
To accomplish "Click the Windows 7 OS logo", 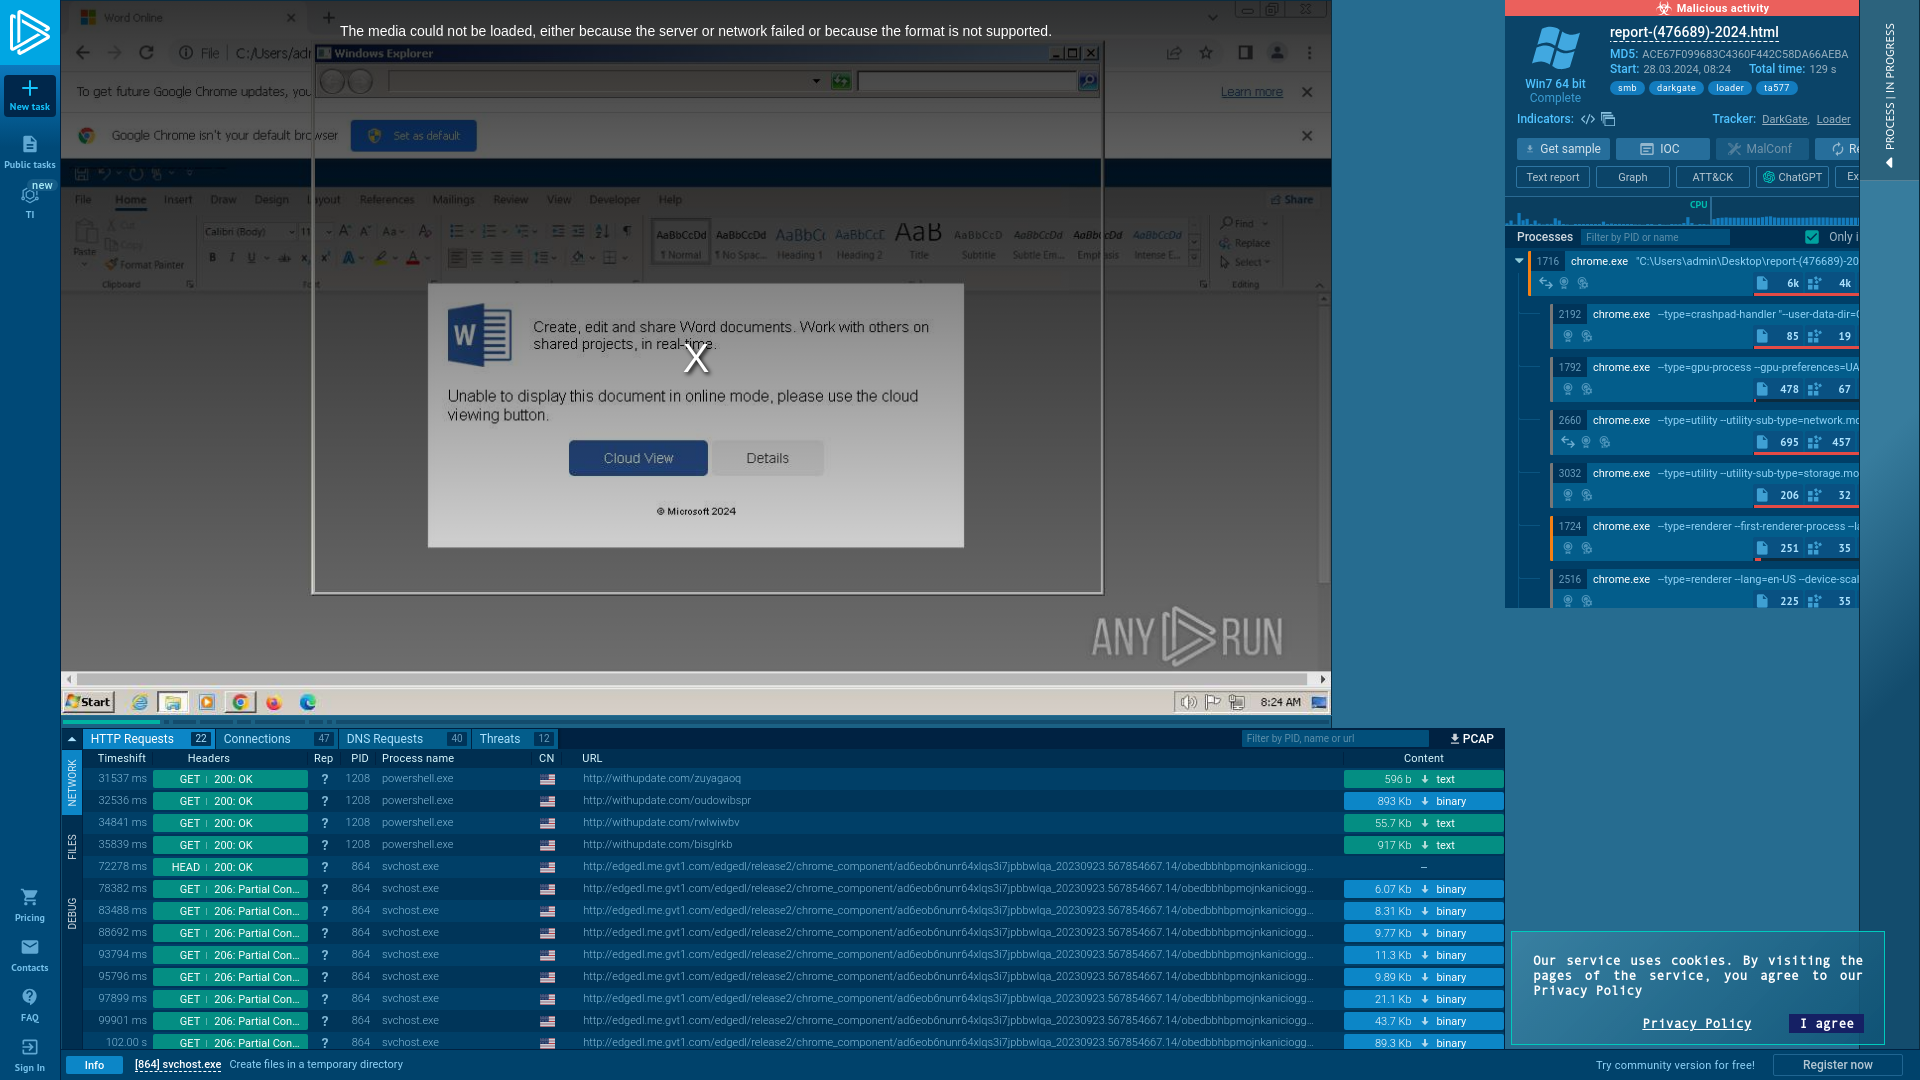I will (x=1555, y=50).
